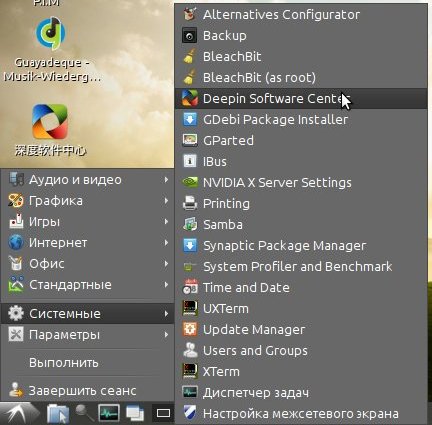
Task: Expand the Игры submenu arrow
Action: click(x=166, y=222)
